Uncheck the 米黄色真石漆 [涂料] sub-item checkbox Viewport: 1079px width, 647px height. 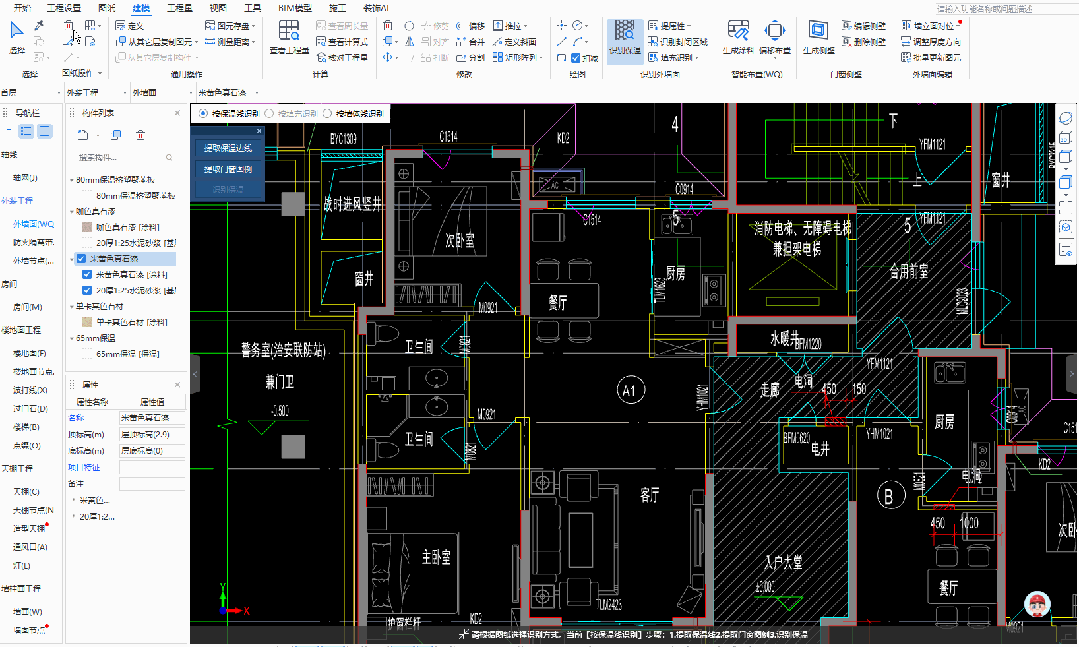pyautogui.click(x=87, y=274)
